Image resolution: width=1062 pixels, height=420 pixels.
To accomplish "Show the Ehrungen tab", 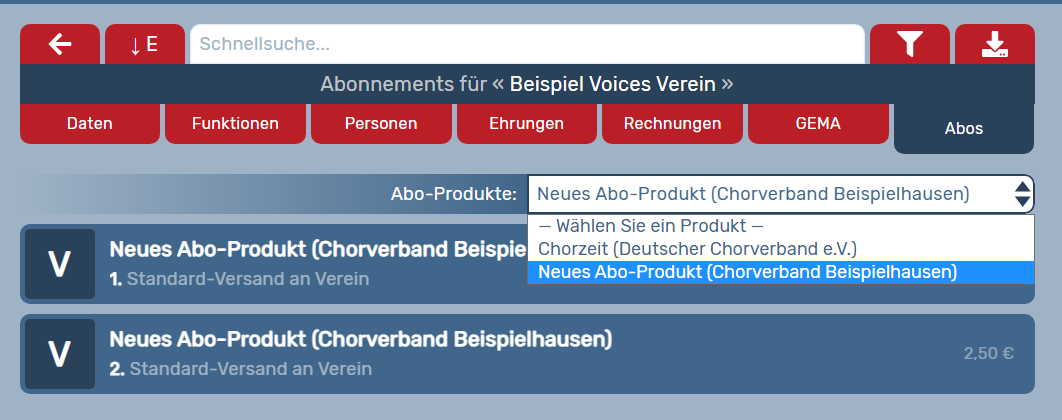I will point(527,124).
